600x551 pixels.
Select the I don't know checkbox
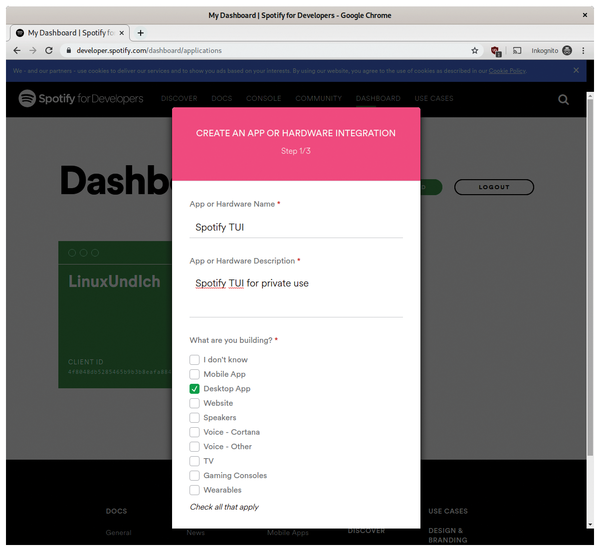coord(195,359)
